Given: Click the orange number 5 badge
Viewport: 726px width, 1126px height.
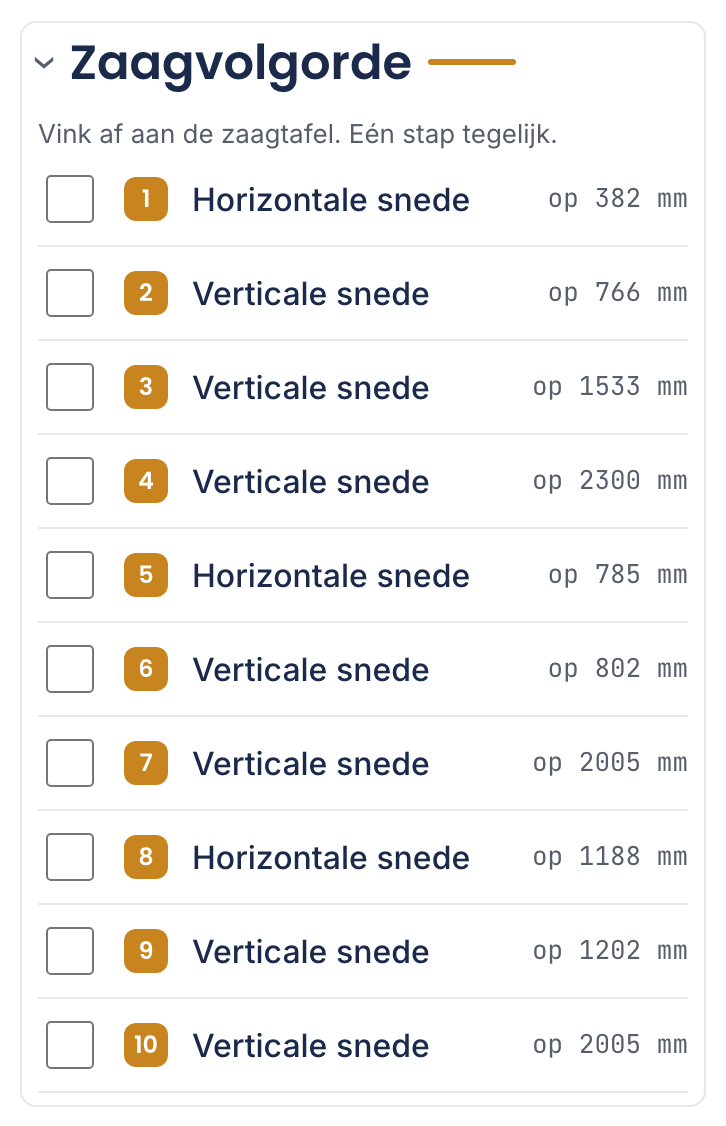Looking at the screenshot, I should point(146,575).
